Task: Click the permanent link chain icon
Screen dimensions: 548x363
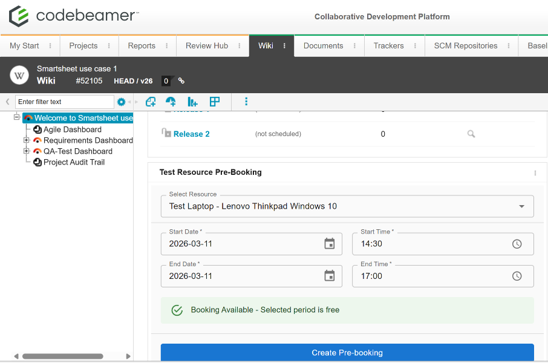Action: click(x=181, y=81)
